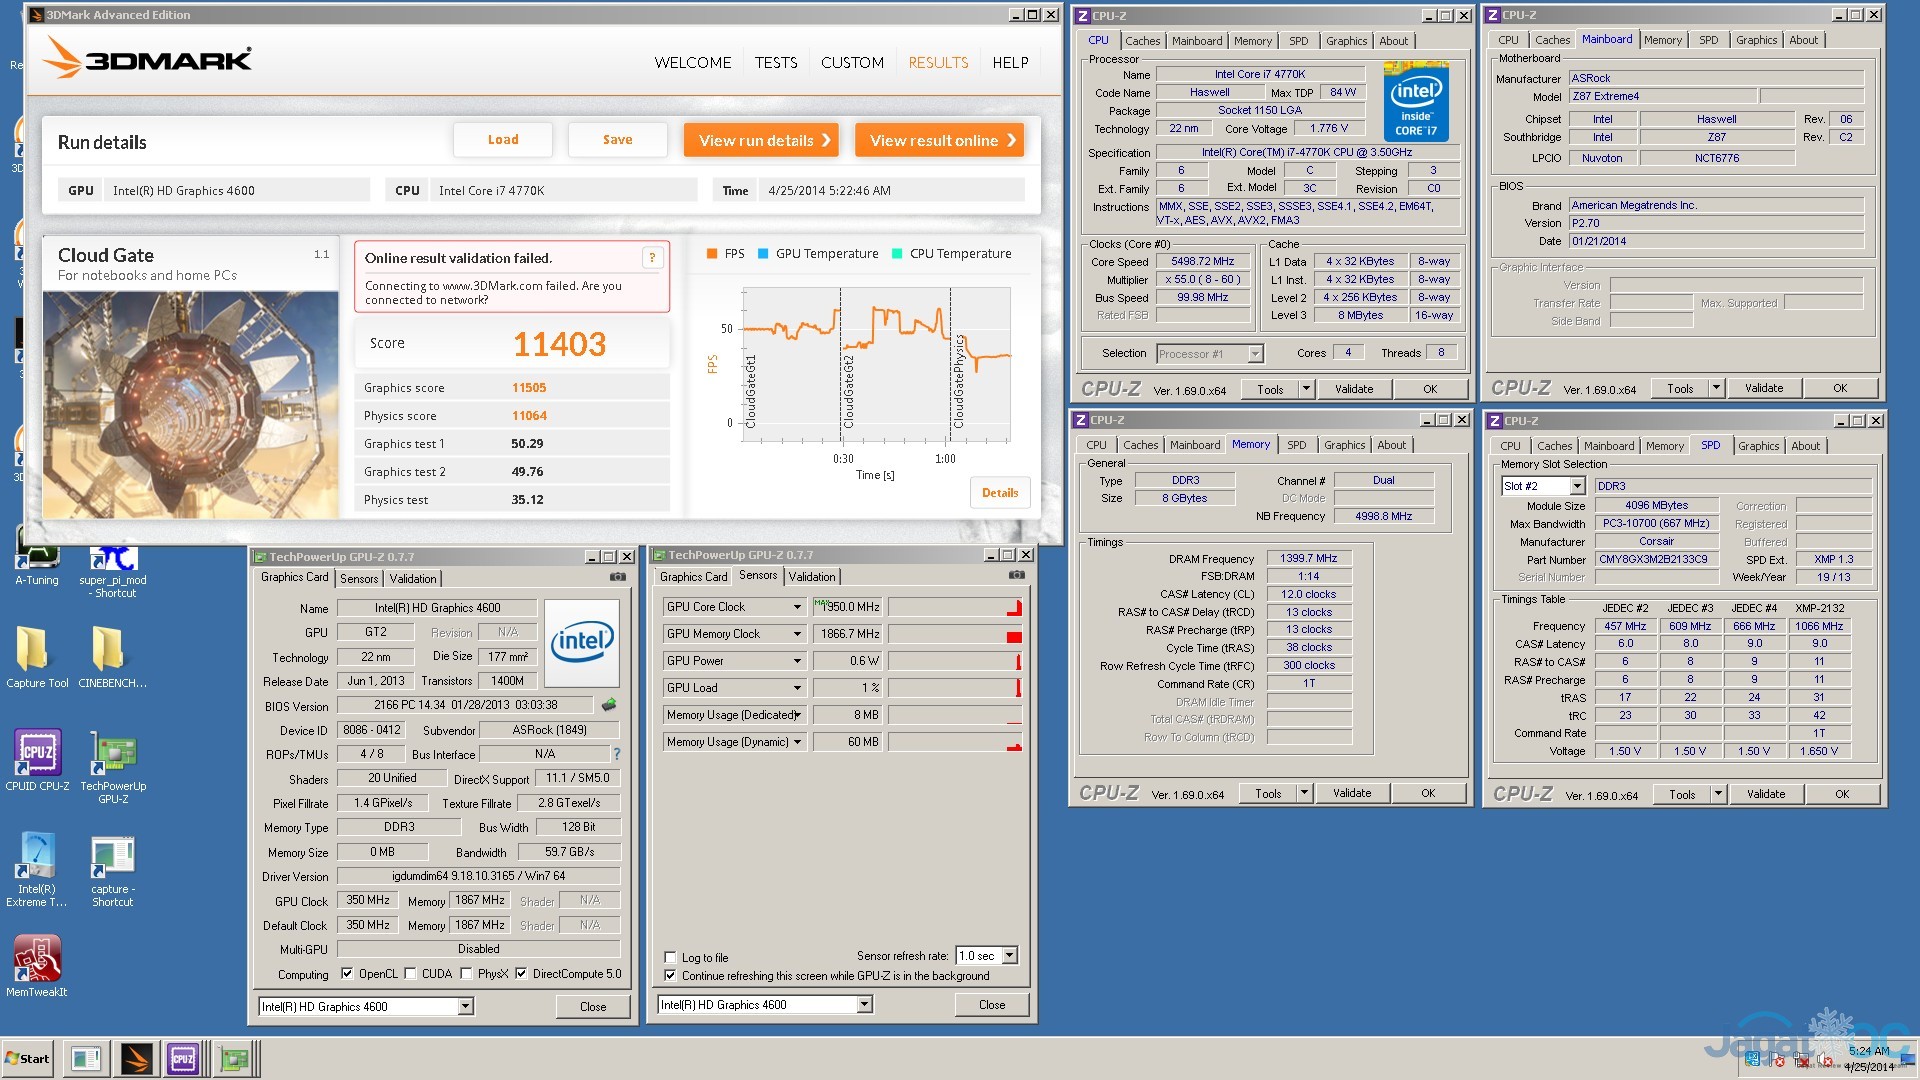Click the BIOS version save chip icon

click(609, 706)
